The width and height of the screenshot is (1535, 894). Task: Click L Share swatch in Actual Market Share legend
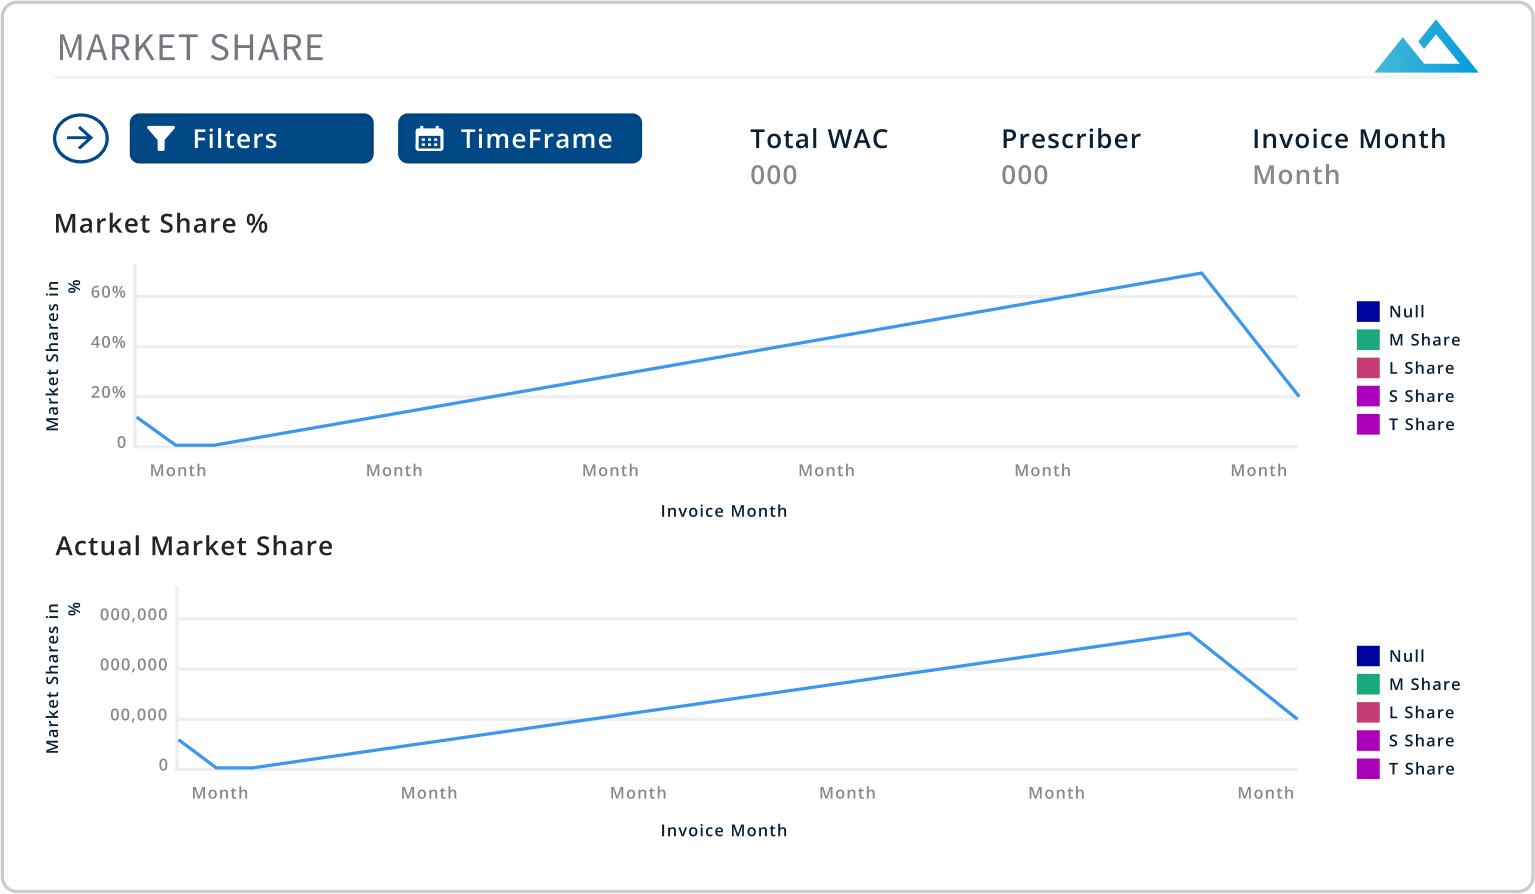coord(1368,712)
